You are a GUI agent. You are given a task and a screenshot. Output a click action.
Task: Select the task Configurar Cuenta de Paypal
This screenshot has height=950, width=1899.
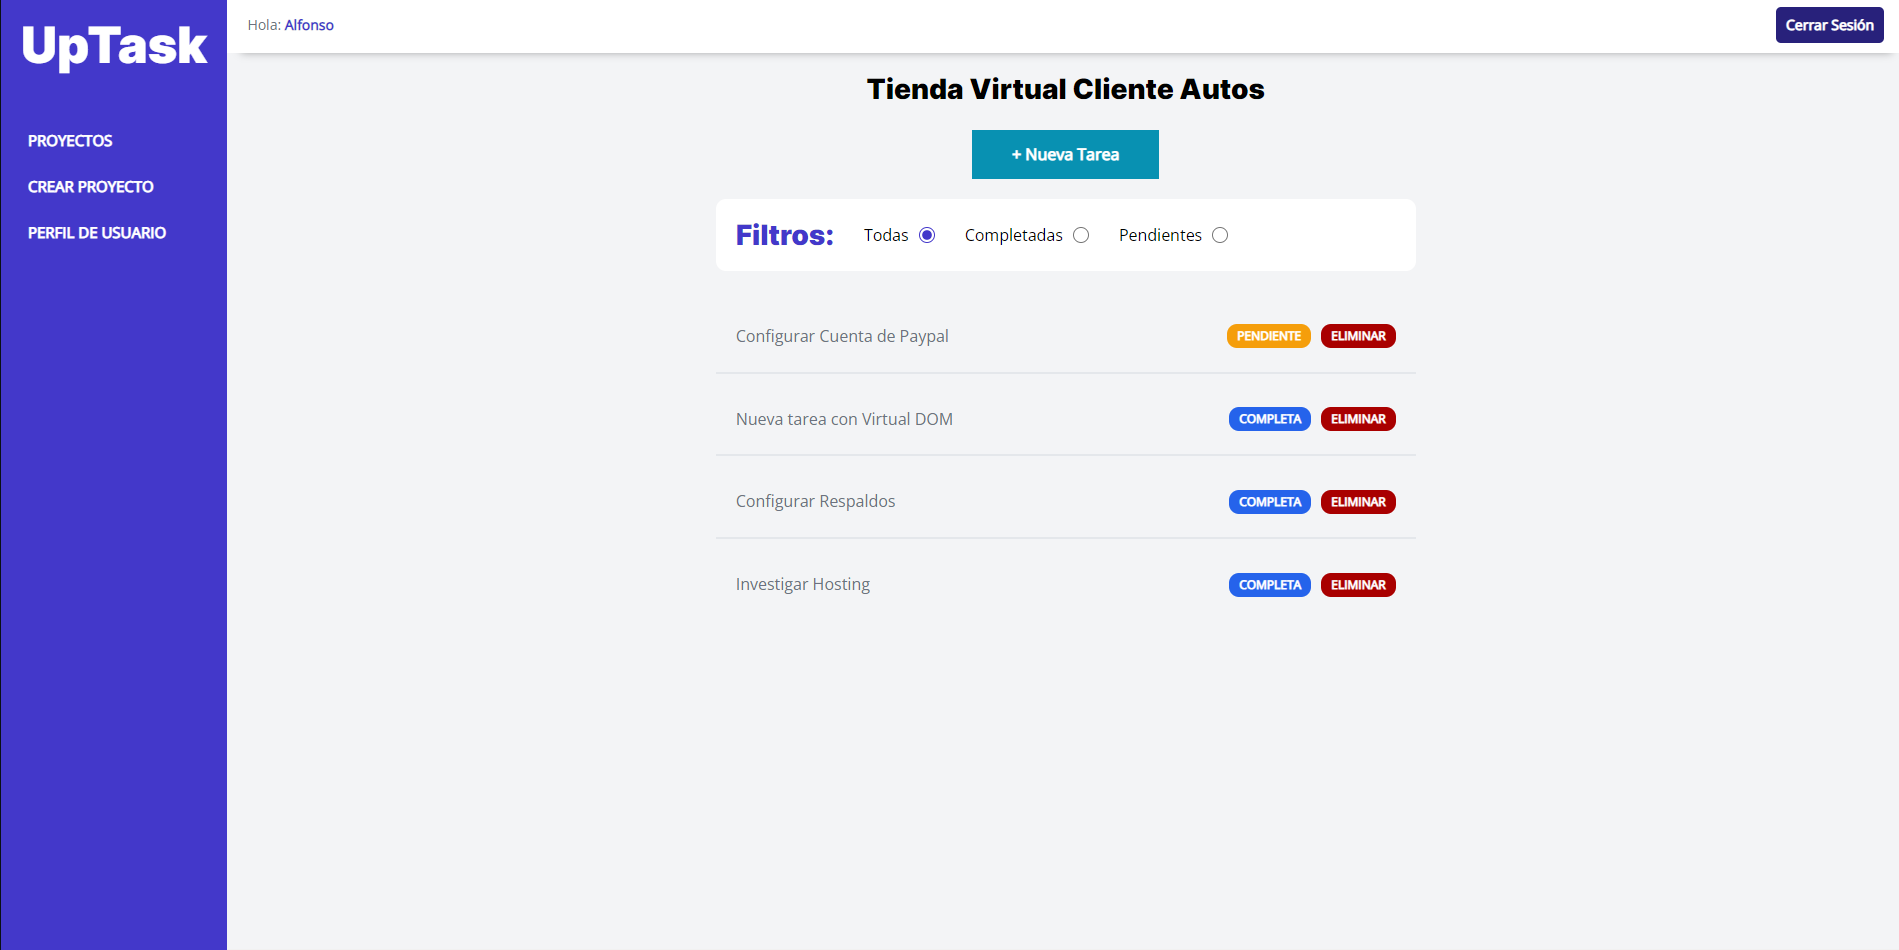click(x=841, y=336)
